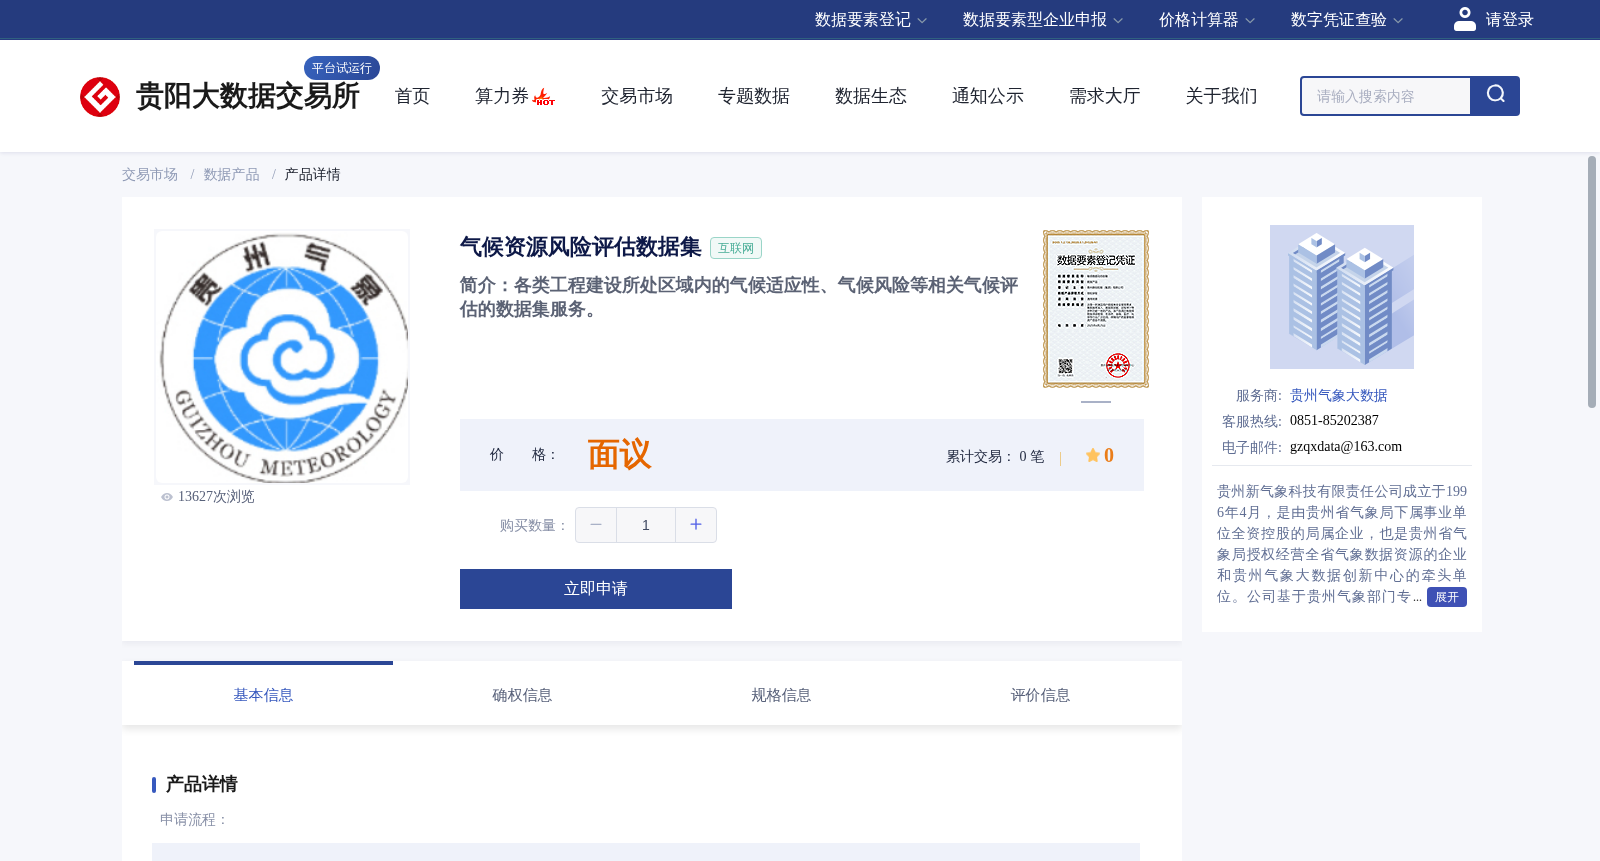Click the 立即申请 button
This screenshot has width=1600, height=861.
point(596,589)
